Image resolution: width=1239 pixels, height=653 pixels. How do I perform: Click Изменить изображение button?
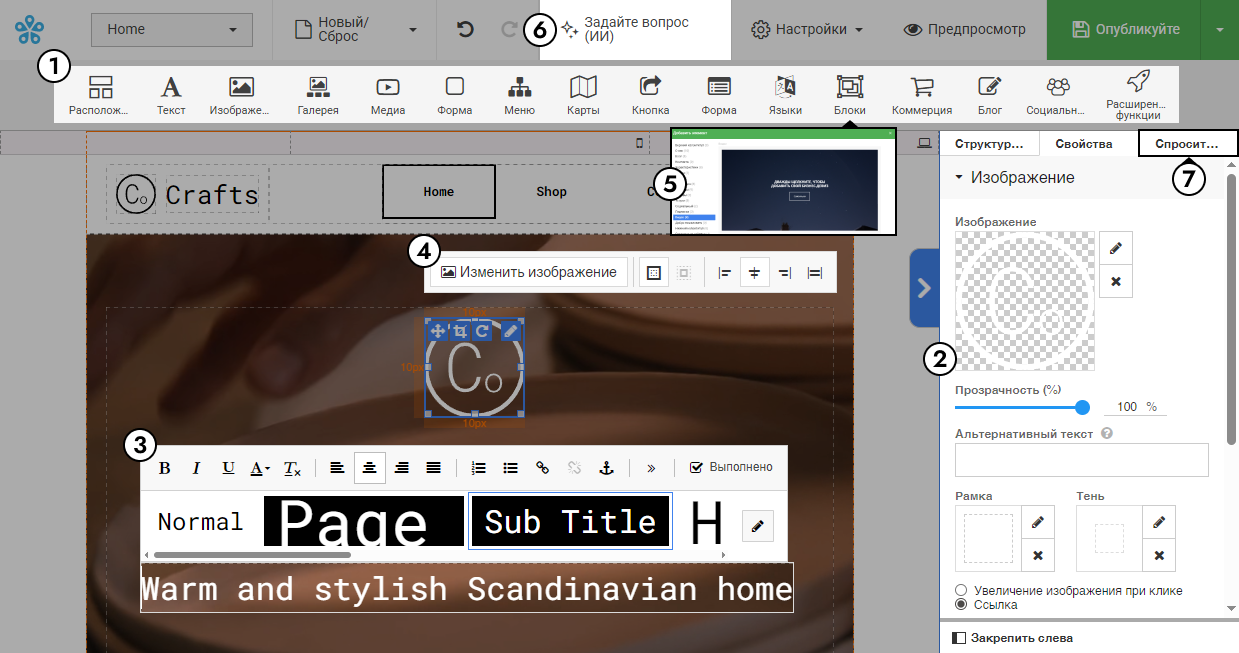[529, 272]
